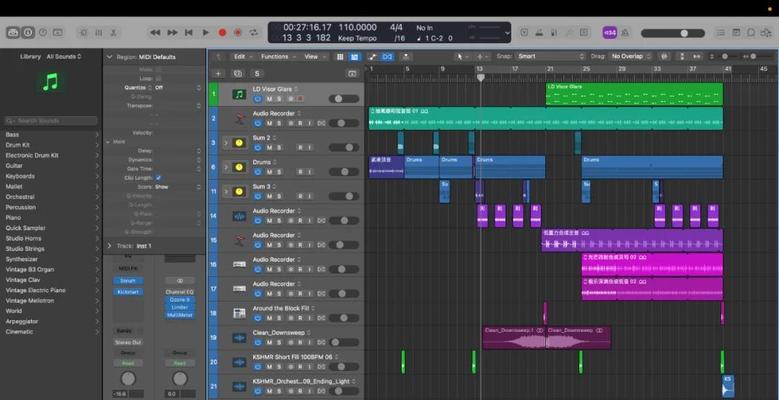Adjust the master volume slider
The width and height of the screenshot is (779, 400).
click(x=673, y=33)
